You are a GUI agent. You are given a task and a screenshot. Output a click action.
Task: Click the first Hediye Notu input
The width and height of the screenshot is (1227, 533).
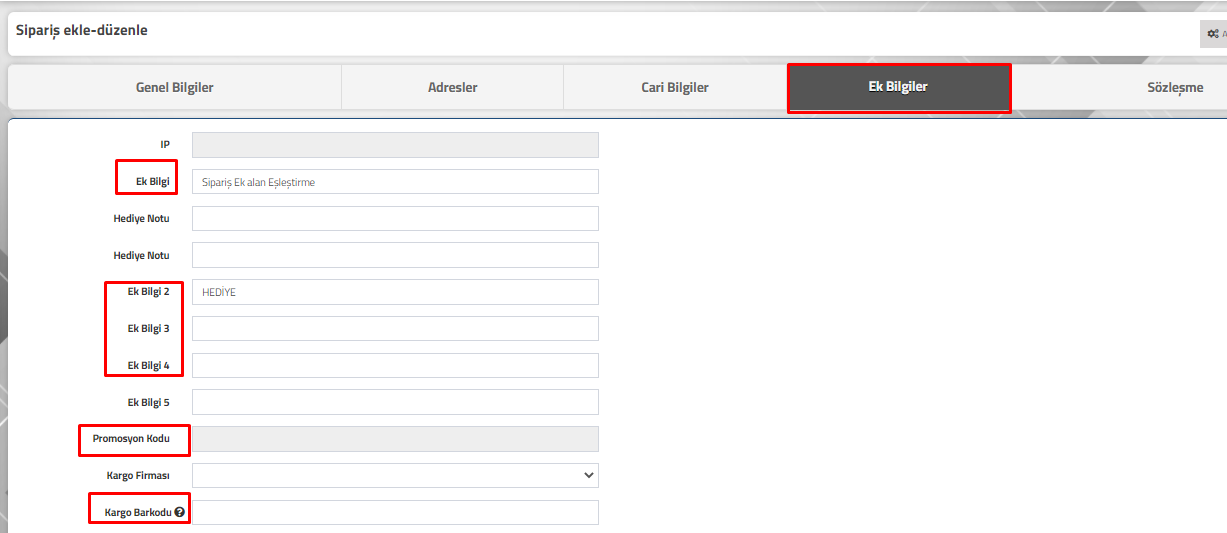click(x=395, y=219)
